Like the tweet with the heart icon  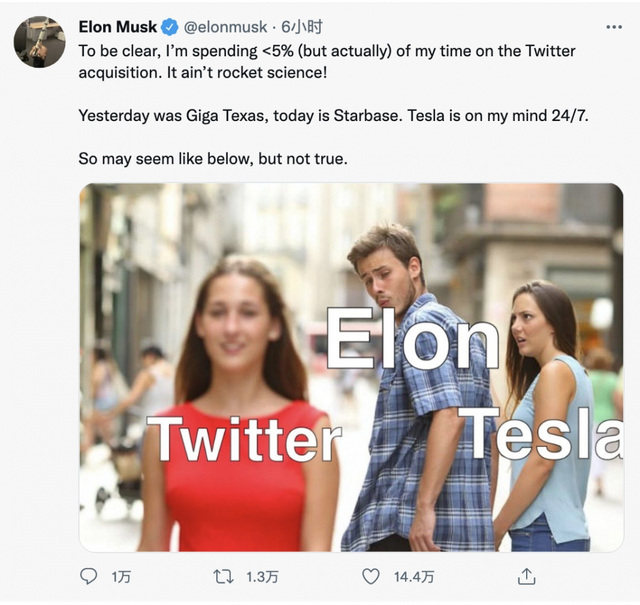pyautogui.click(x=371, y=576)
